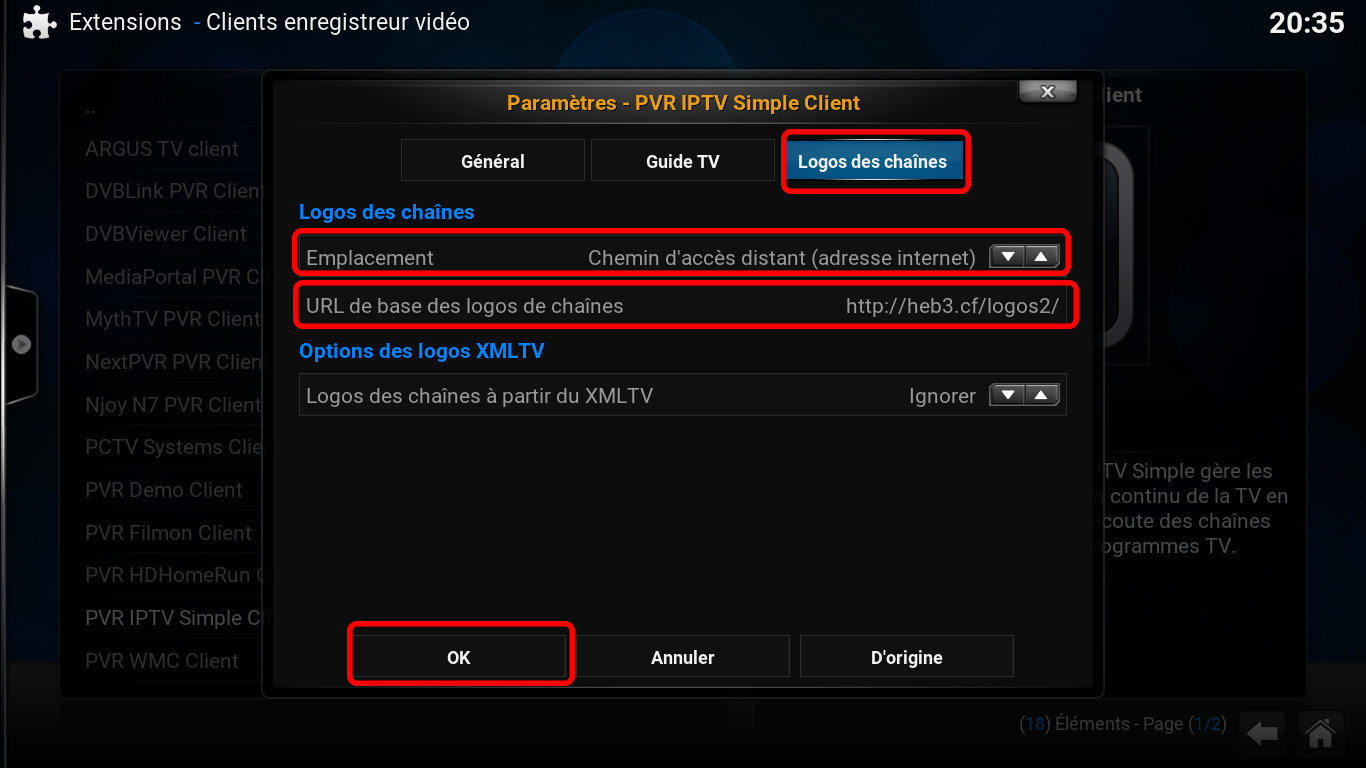Click the 'Ignorer' value text
Screen dimensions: 1366x768
[942, 396]
